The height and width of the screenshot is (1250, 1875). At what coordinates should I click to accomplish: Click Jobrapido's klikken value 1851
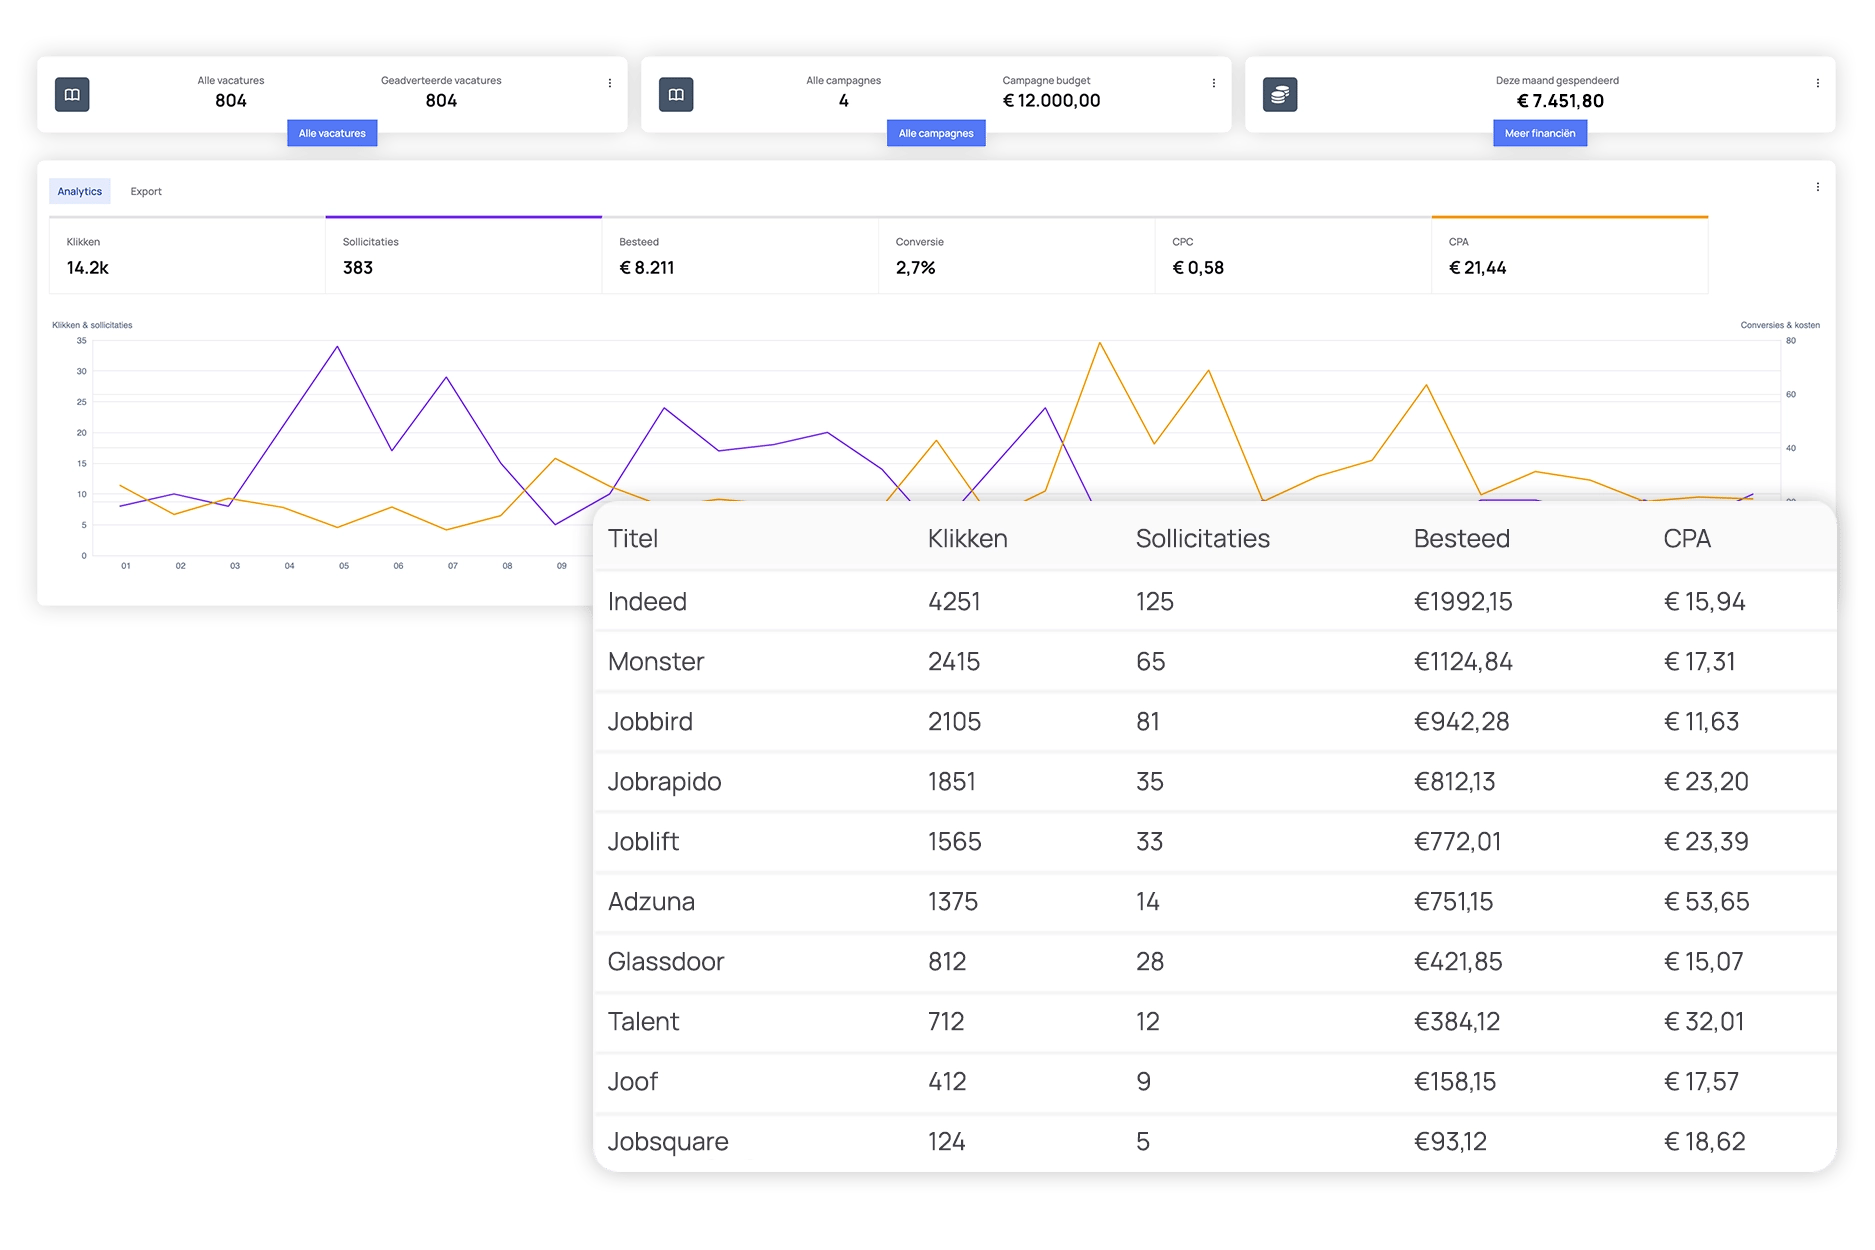[x=952, y=782]
